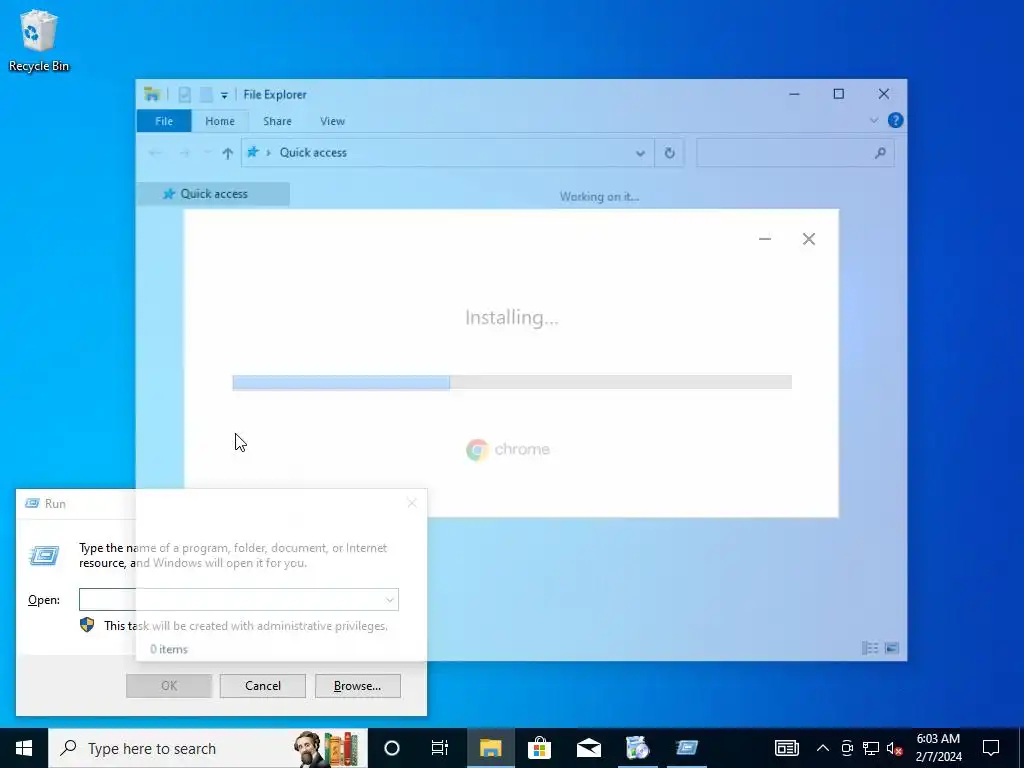Screen dimensions: 1024x768
Task: Show hidden system tray icons
Action: pos(823,748)
